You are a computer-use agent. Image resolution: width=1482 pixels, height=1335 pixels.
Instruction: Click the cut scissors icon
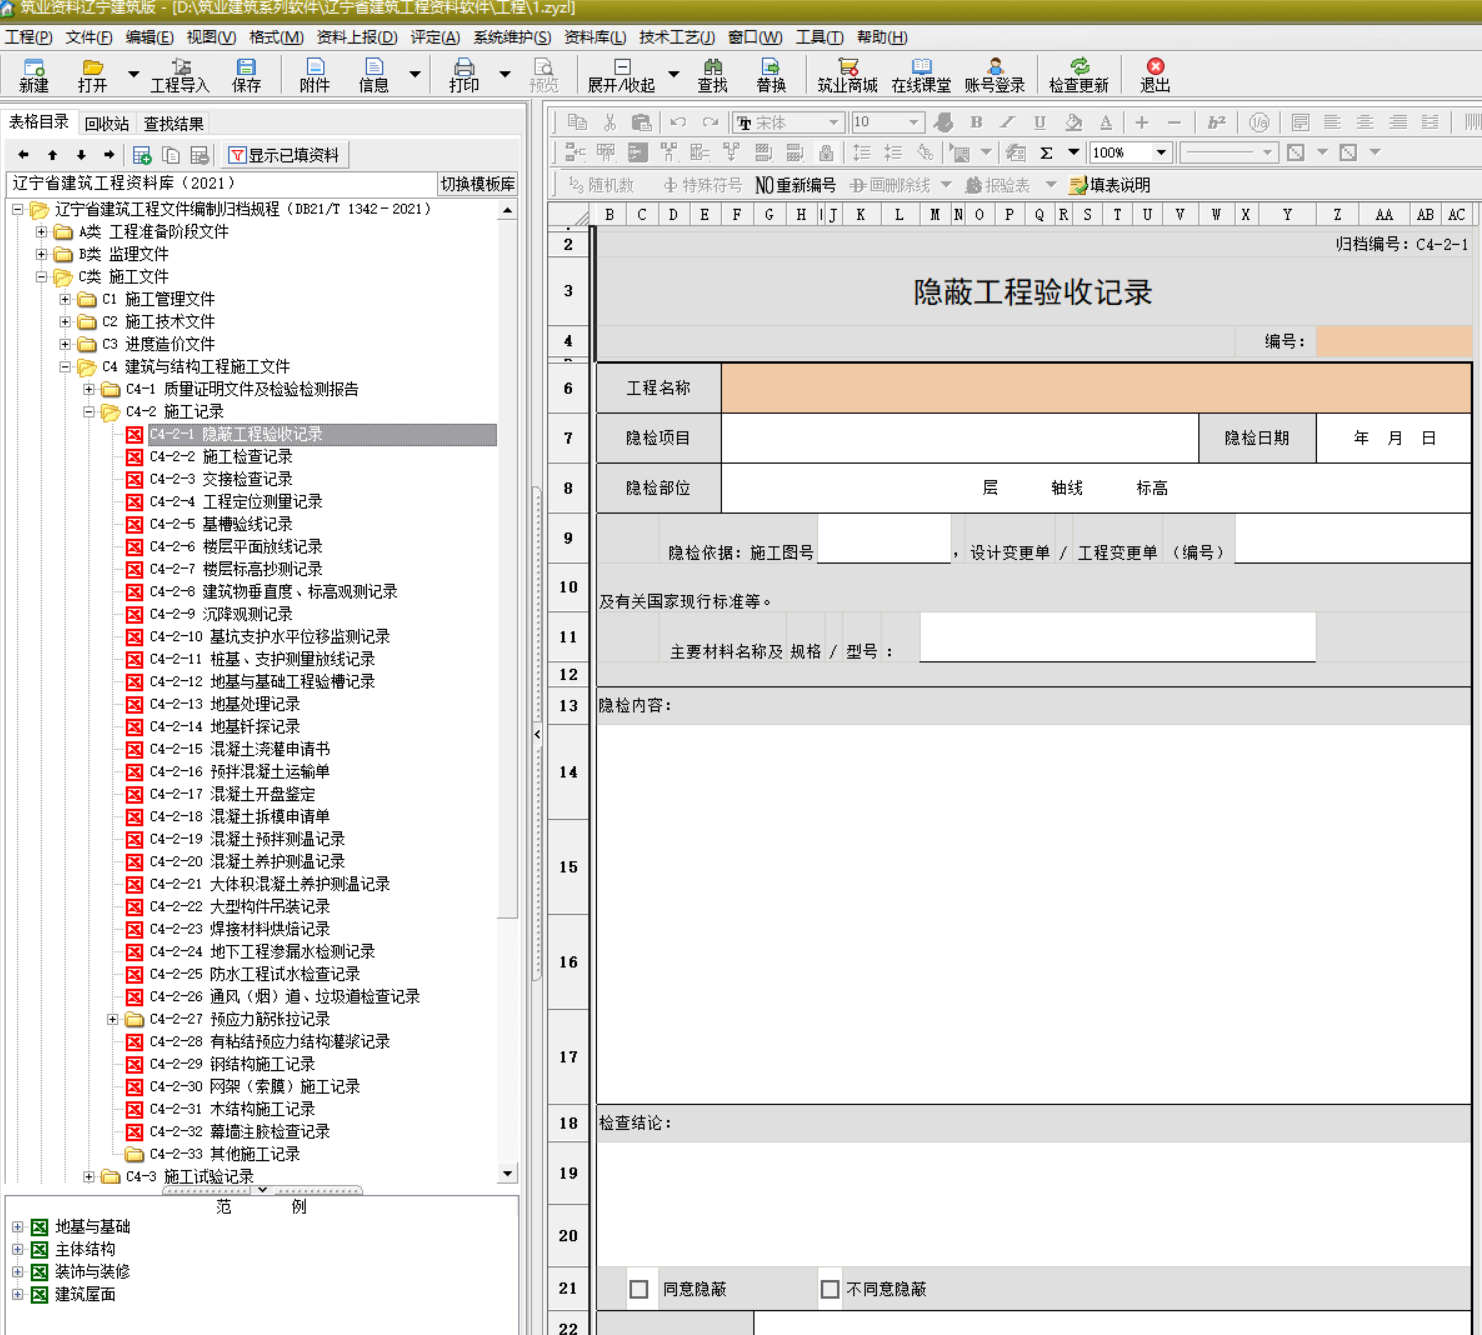[x=609, y=122]
